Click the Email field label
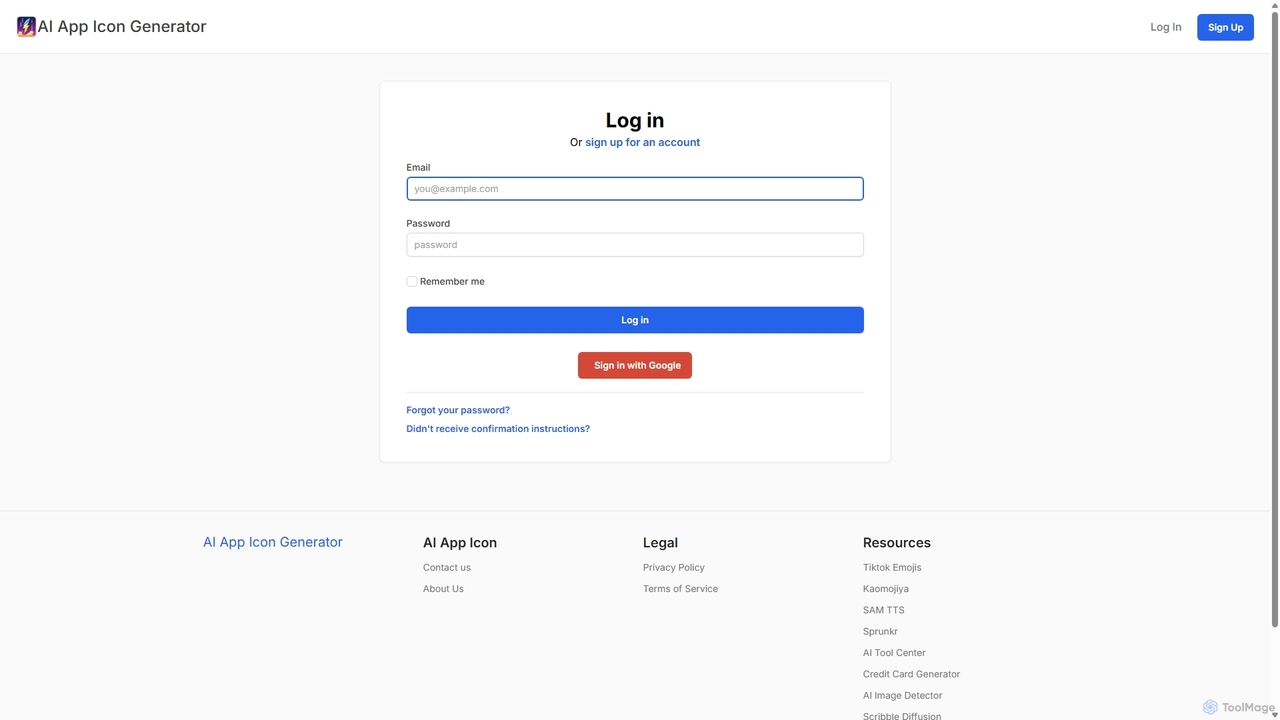Screen dimensions: 1280x720 418,168
